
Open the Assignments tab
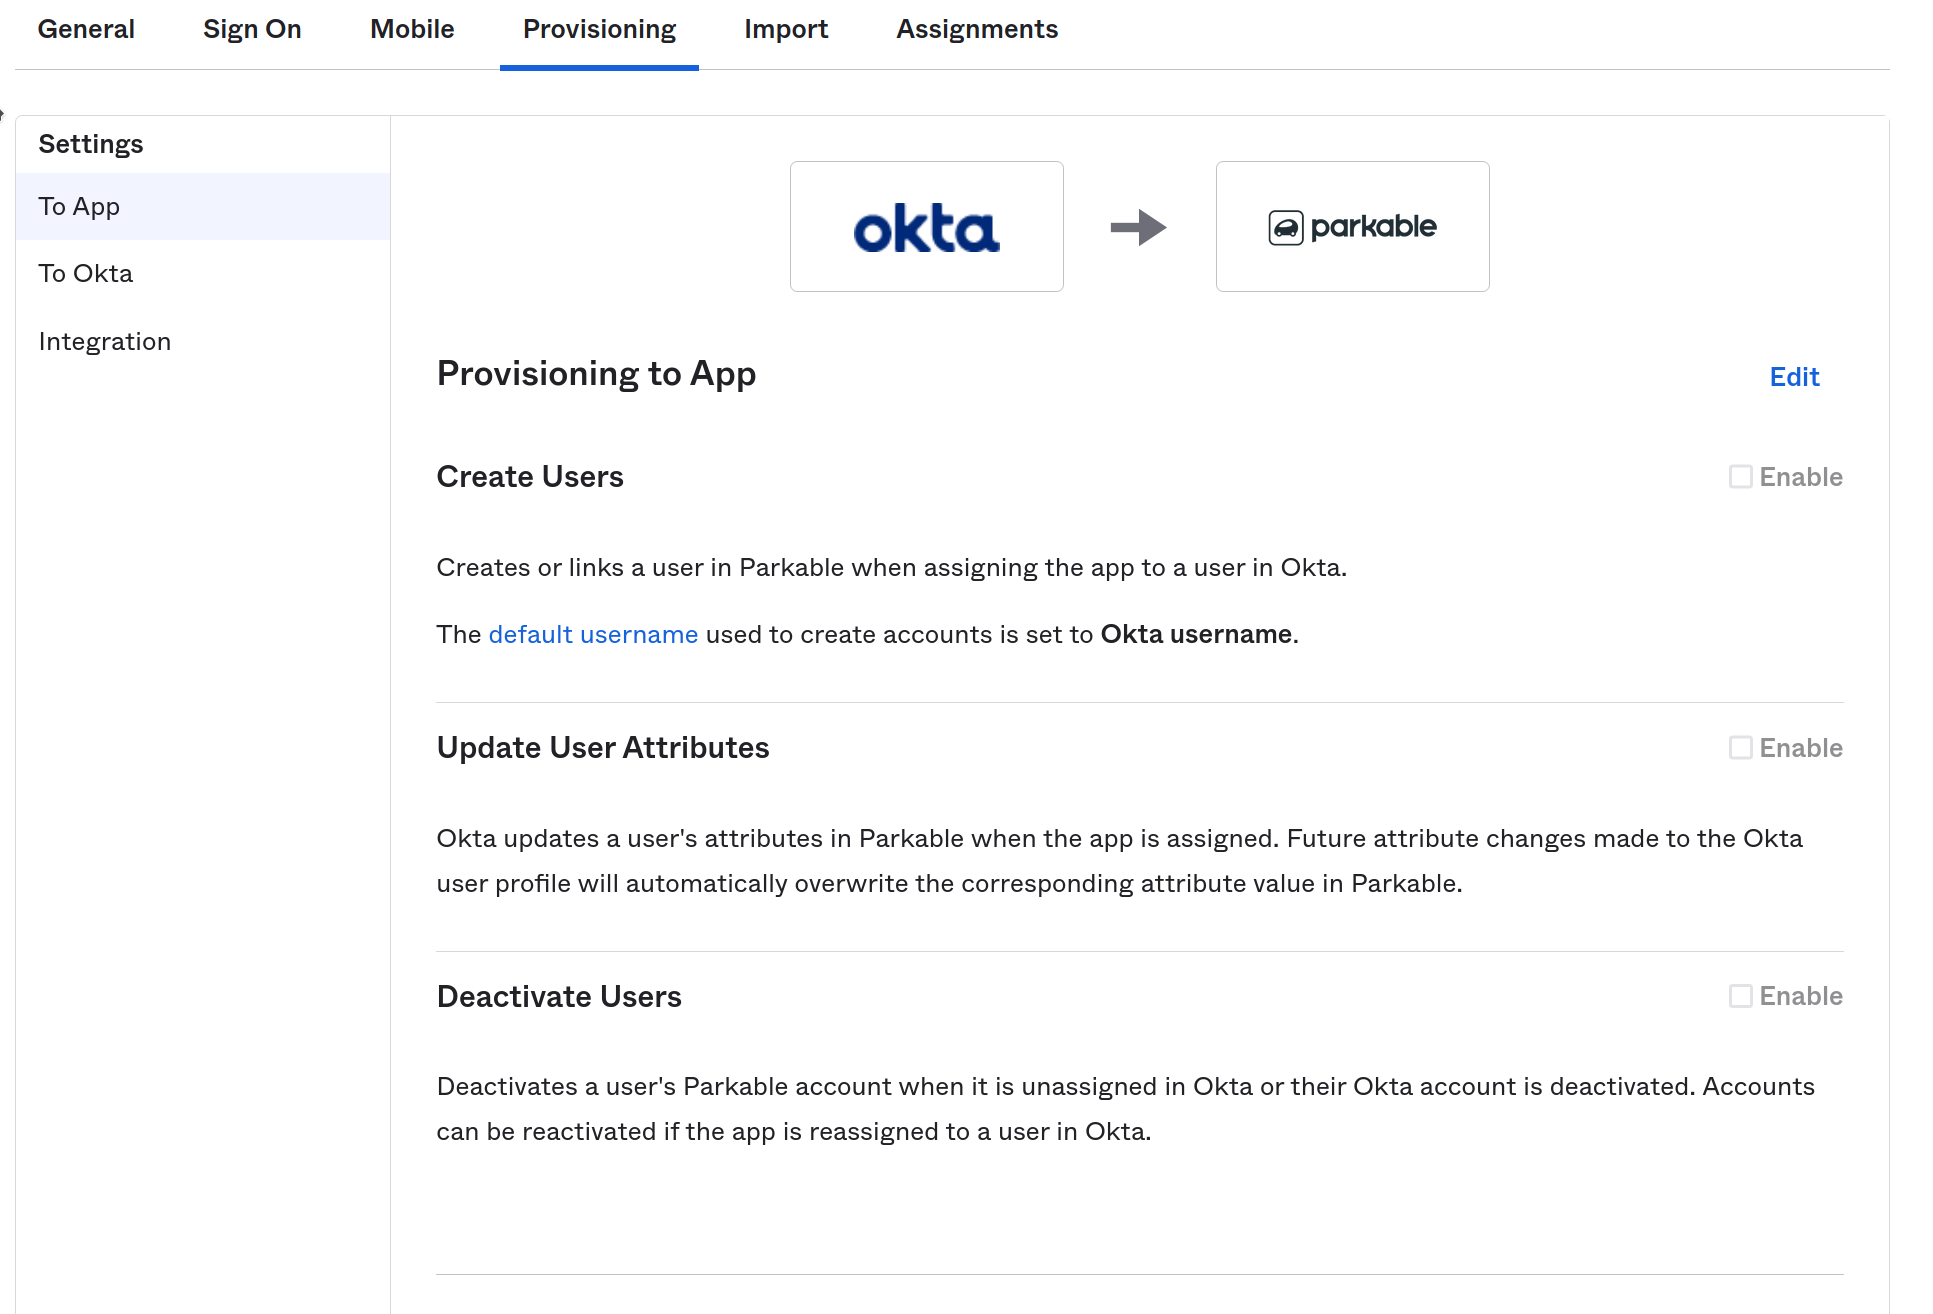977,29
